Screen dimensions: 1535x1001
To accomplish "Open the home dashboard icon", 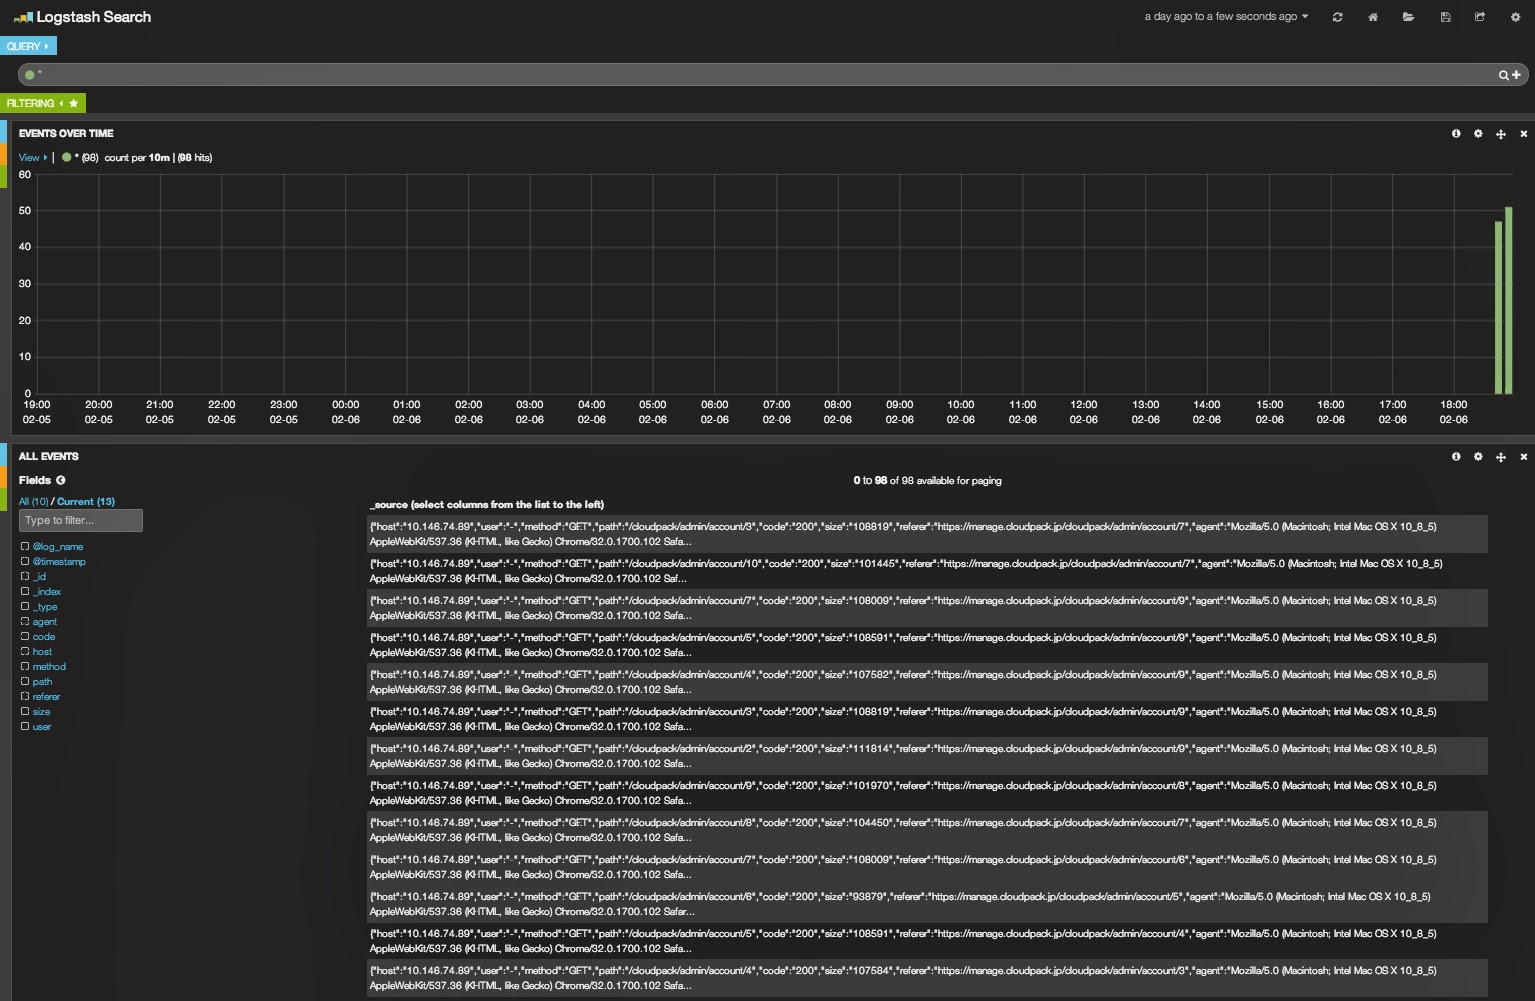I will (x=1373, y=17).
